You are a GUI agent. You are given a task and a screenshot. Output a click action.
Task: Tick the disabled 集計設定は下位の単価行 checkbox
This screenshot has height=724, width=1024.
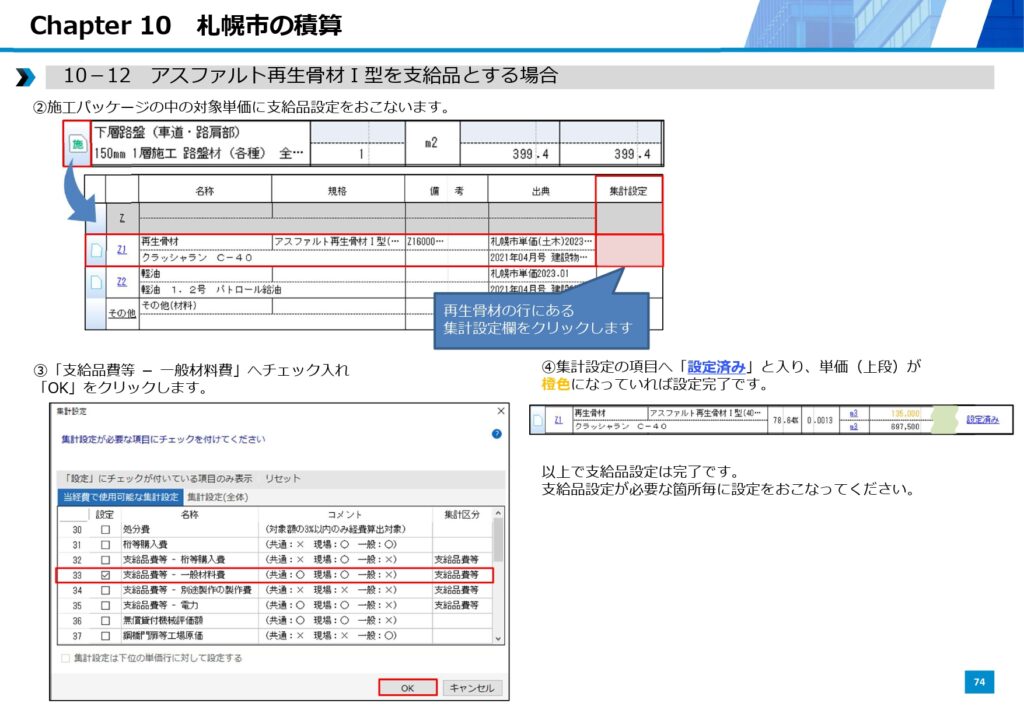coord(66,658)
